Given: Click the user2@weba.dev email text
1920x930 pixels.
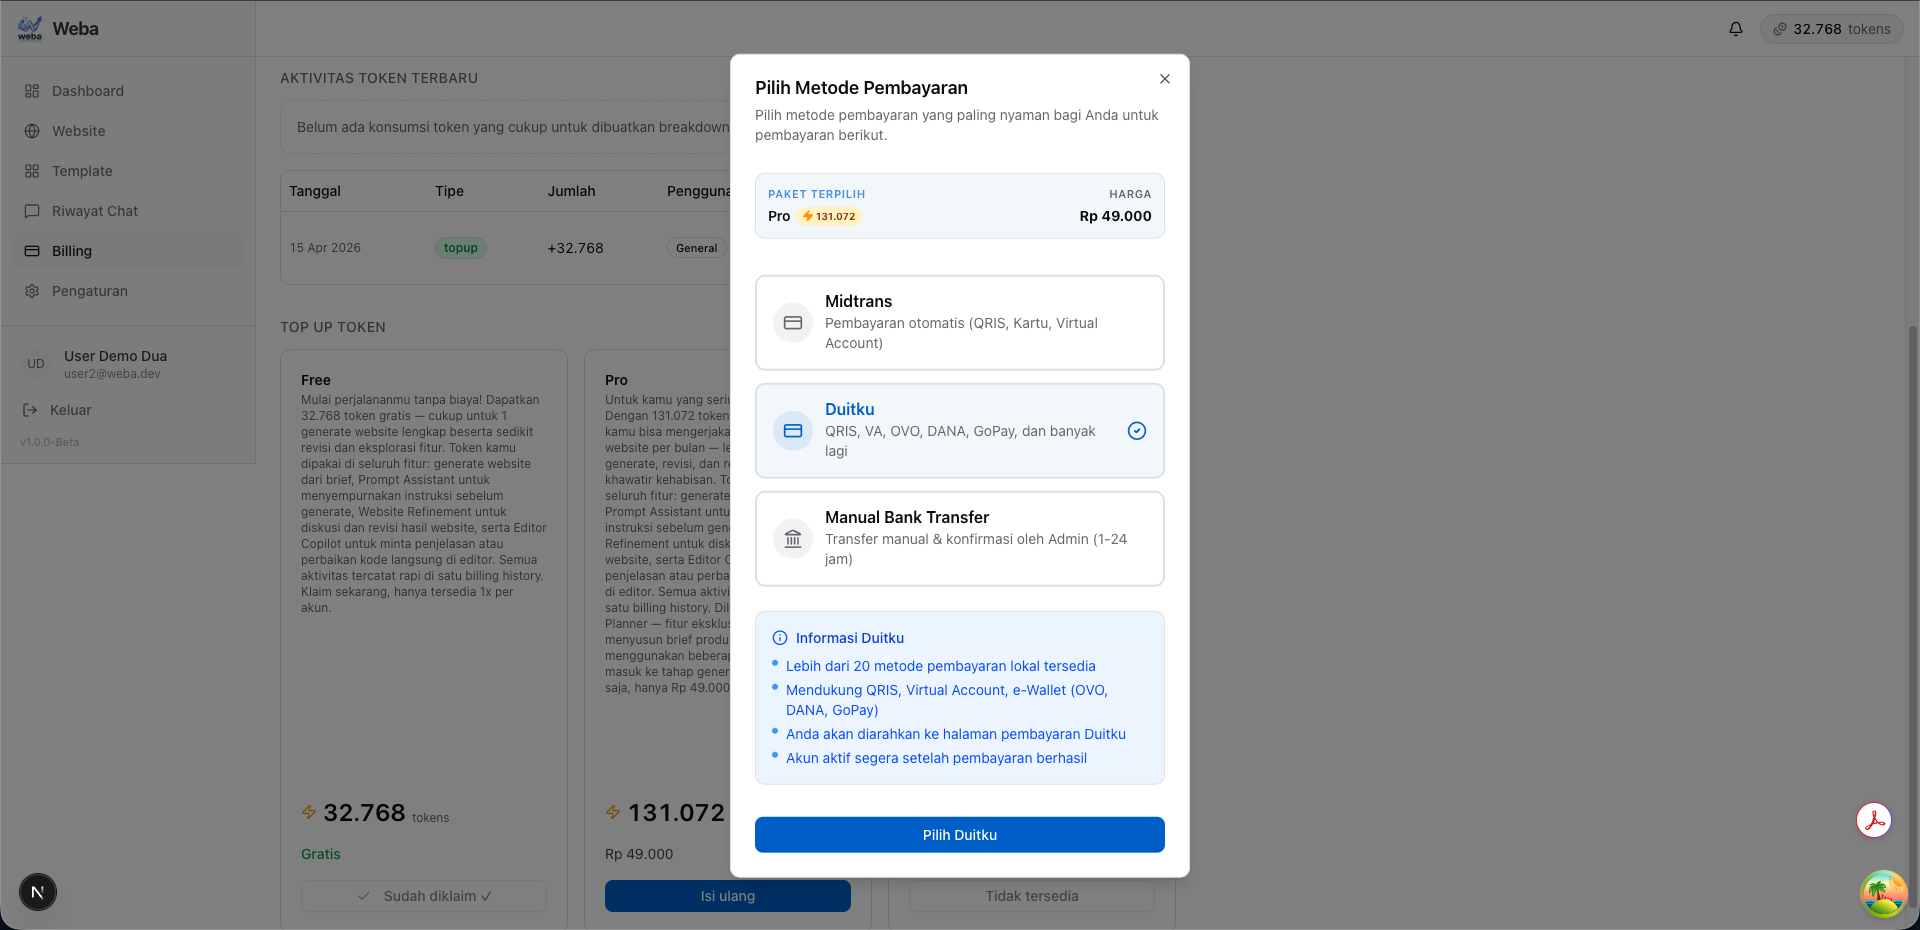Looking at the screenshot, I should pos(112,374).
